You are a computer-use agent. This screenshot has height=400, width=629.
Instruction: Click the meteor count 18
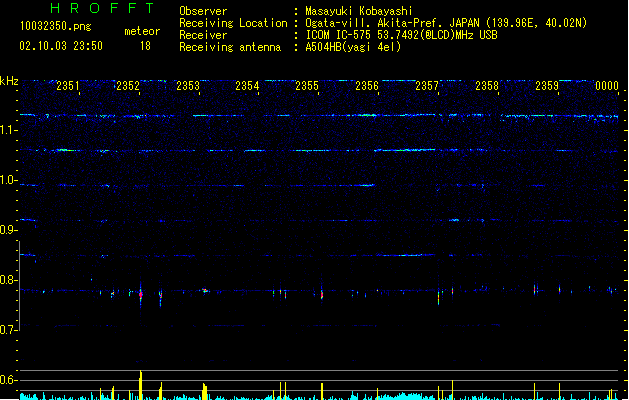[x=145, y=46]
